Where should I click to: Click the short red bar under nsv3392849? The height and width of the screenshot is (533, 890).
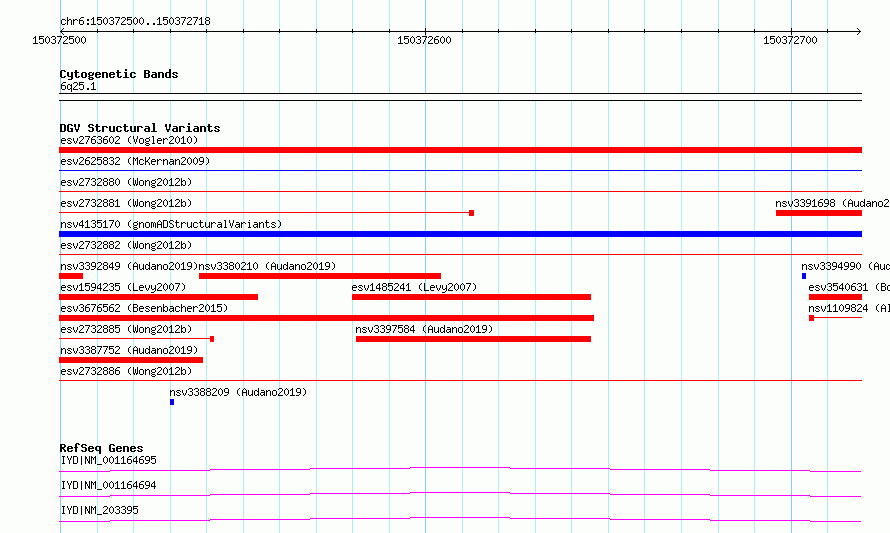click(x=71, y=276)
